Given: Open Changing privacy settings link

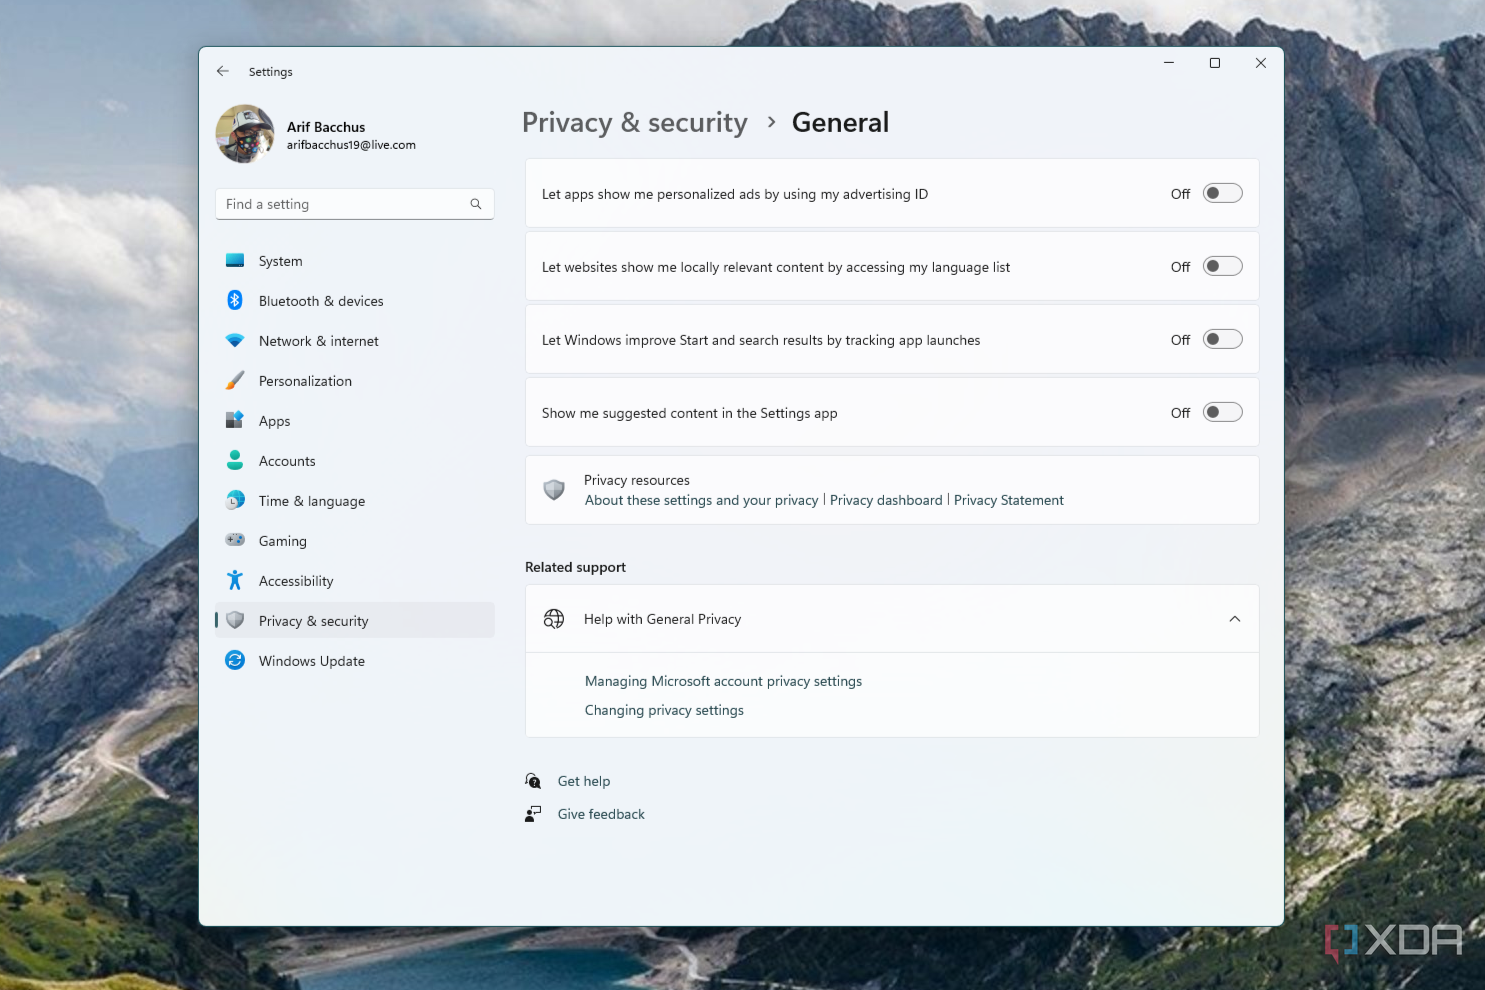Looking at the screenshot, I should [664, 710].
